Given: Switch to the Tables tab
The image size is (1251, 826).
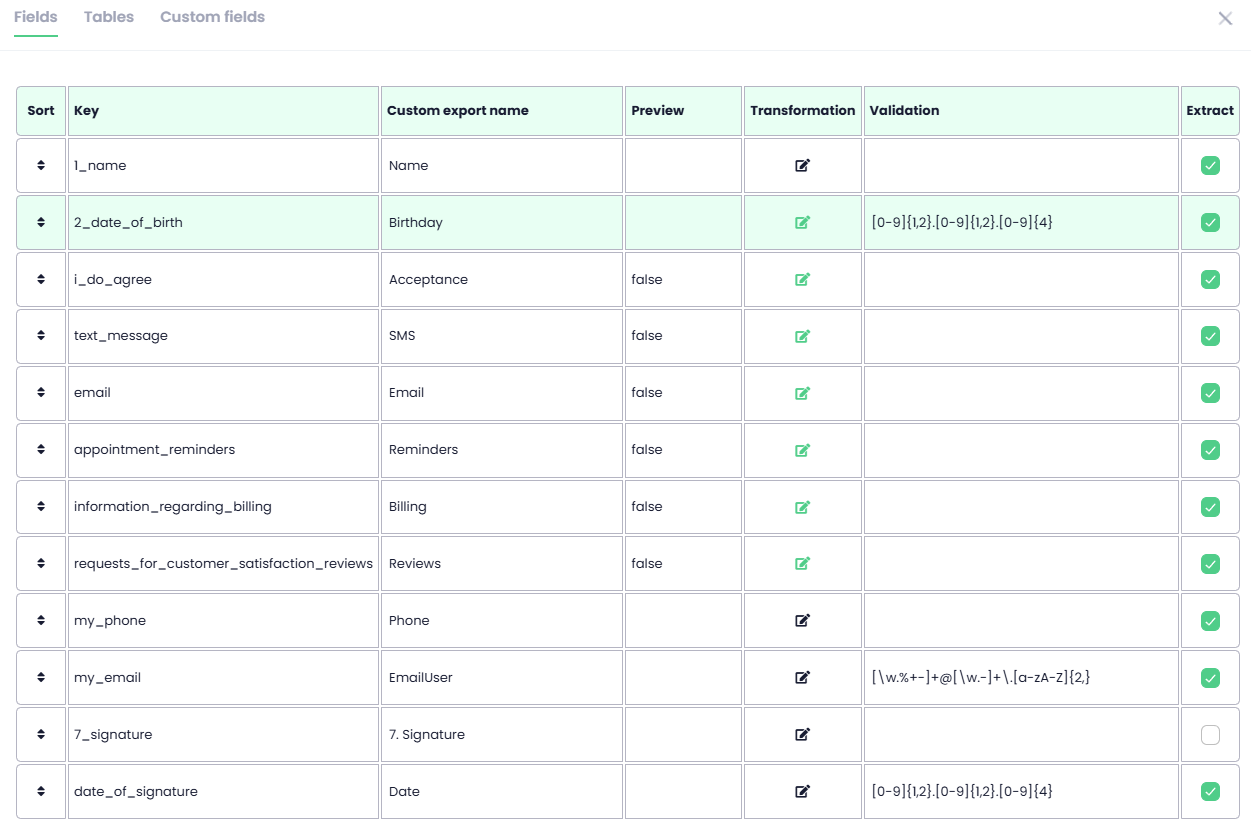Looking at the screenshot, I should coord(109,17).
